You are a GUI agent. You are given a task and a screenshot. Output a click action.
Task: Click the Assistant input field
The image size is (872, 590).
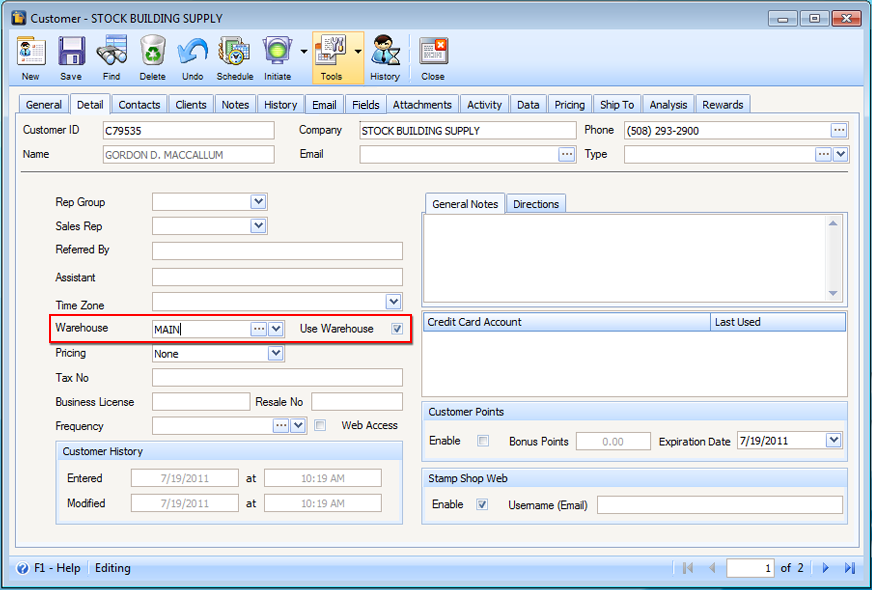(x=278, y=277)
